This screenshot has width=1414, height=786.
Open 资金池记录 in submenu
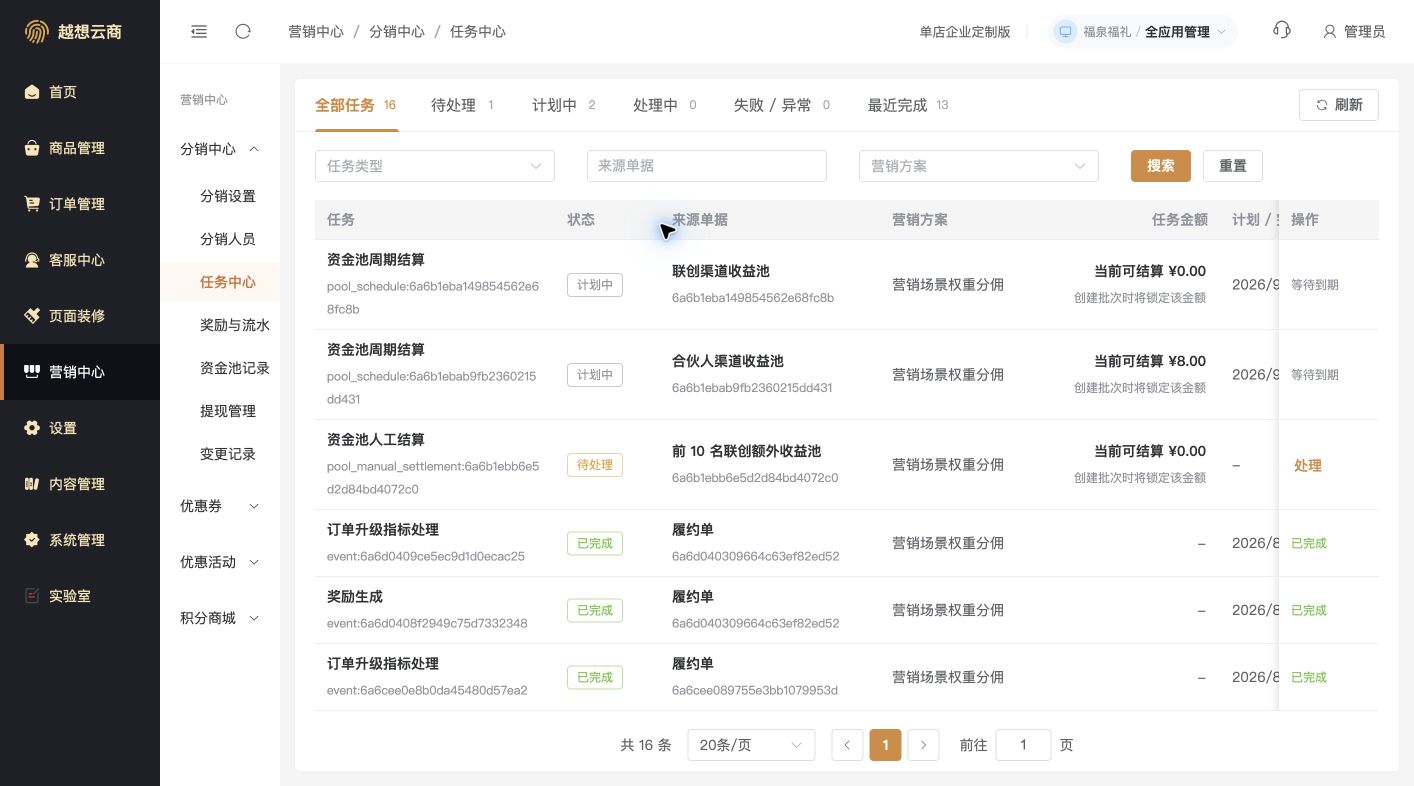click(x=235, y=368)
